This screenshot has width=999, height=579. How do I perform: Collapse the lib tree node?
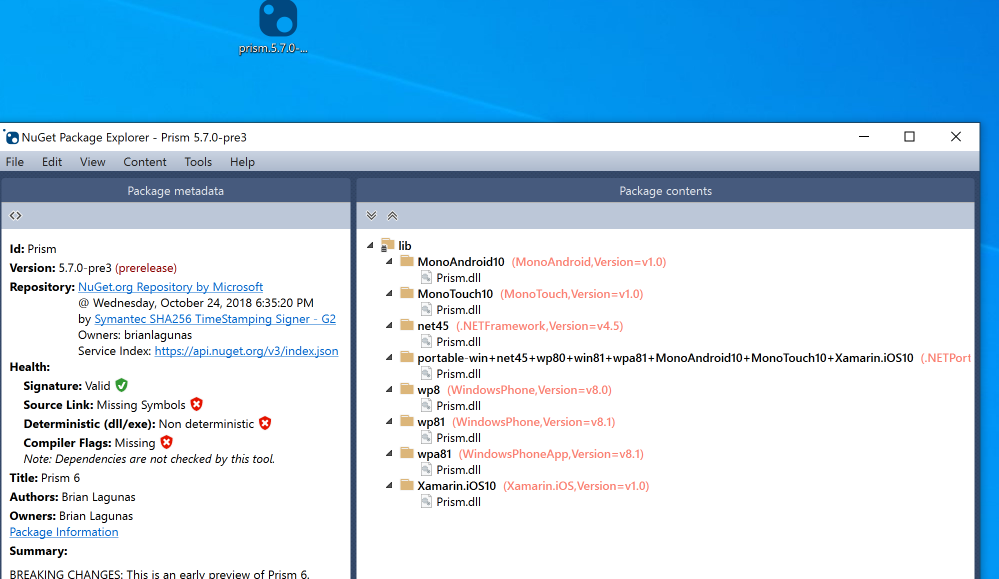[x=370, y=245]
